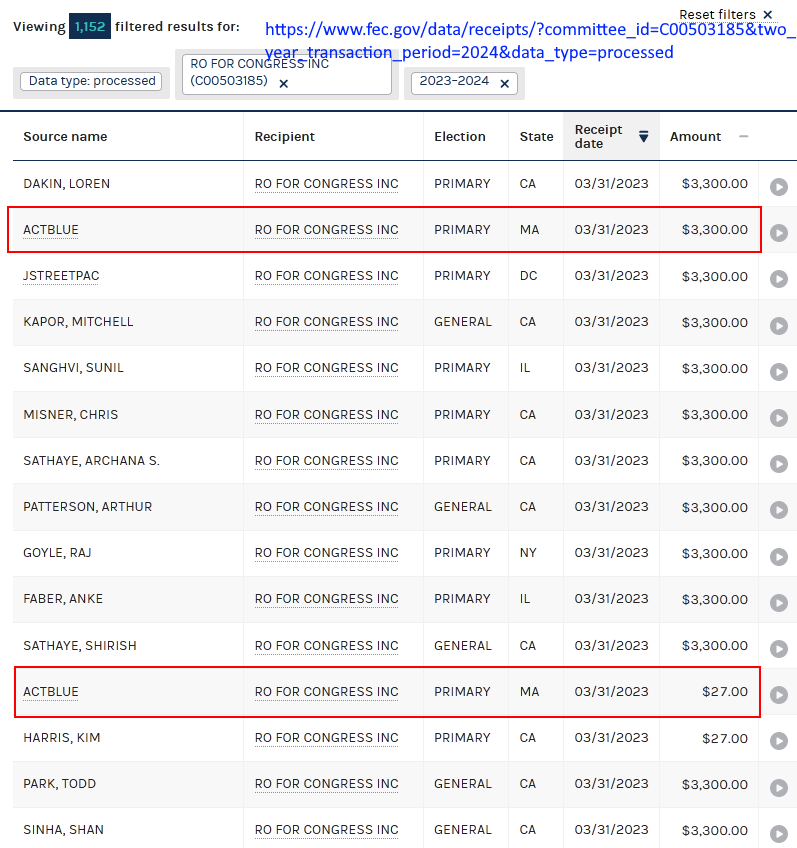Image resolution: width=797 pixels, height=848 pixels.
Task: Expand details for SANGHVI, SUNIL row
Action: pos(779,372)
